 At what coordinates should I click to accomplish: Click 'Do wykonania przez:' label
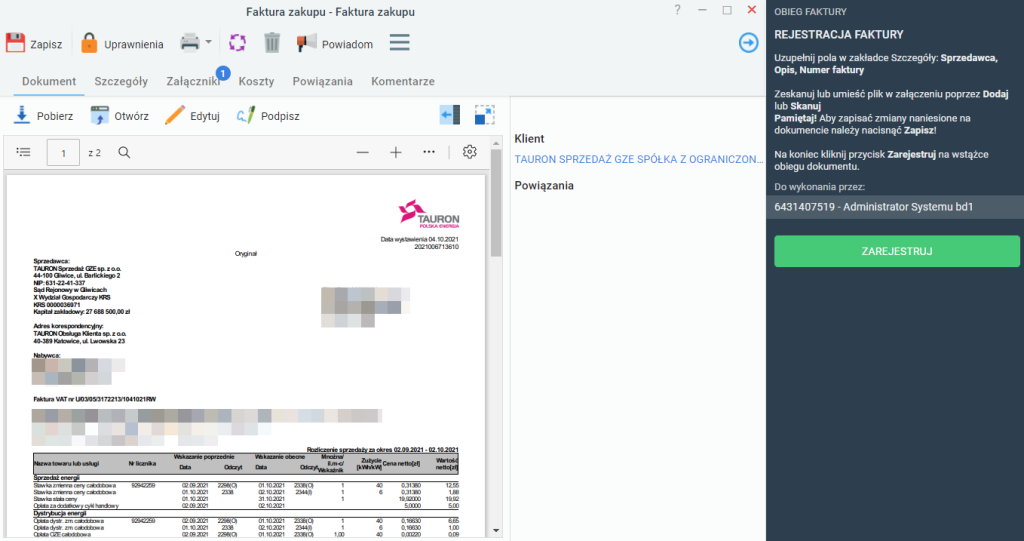coord(820,187)
